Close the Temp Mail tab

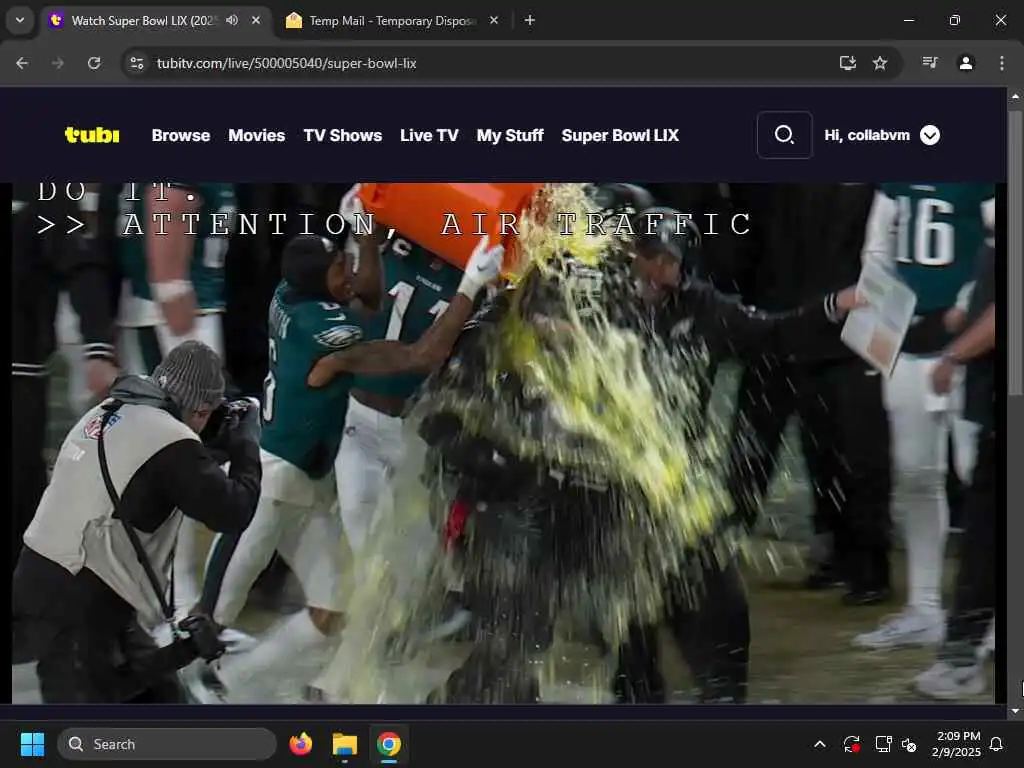coord(494,20)
